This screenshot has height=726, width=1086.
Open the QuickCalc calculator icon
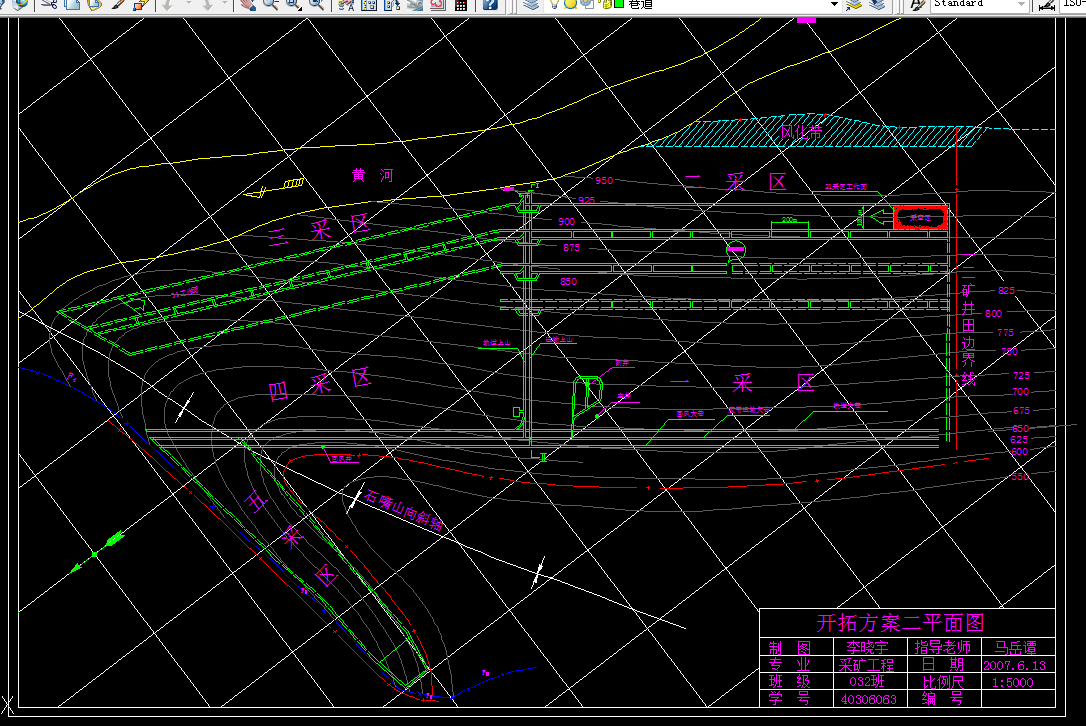point(461,4)
